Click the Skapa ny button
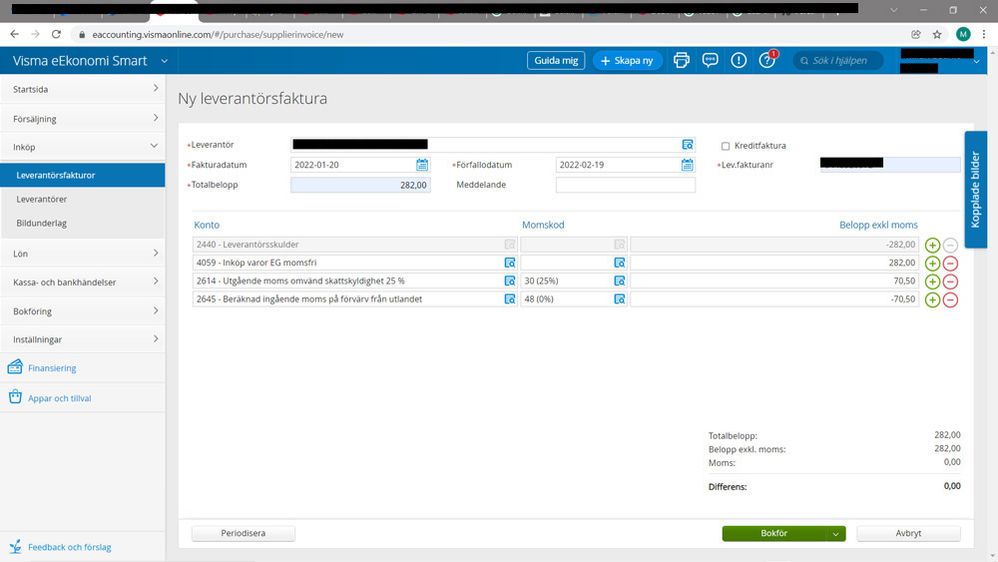 (628, 60)
